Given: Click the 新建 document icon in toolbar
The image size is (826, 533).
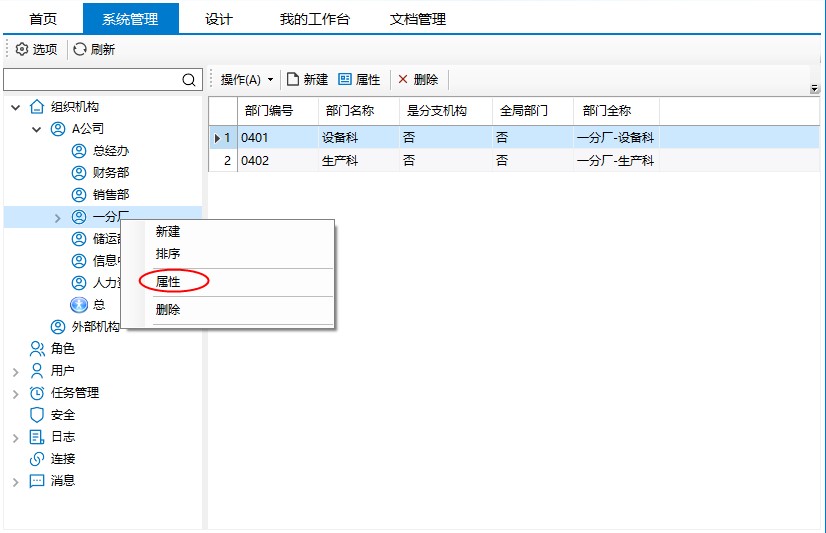Looking at the screenshot, I should pyautogui.click(x=293, y=79).
